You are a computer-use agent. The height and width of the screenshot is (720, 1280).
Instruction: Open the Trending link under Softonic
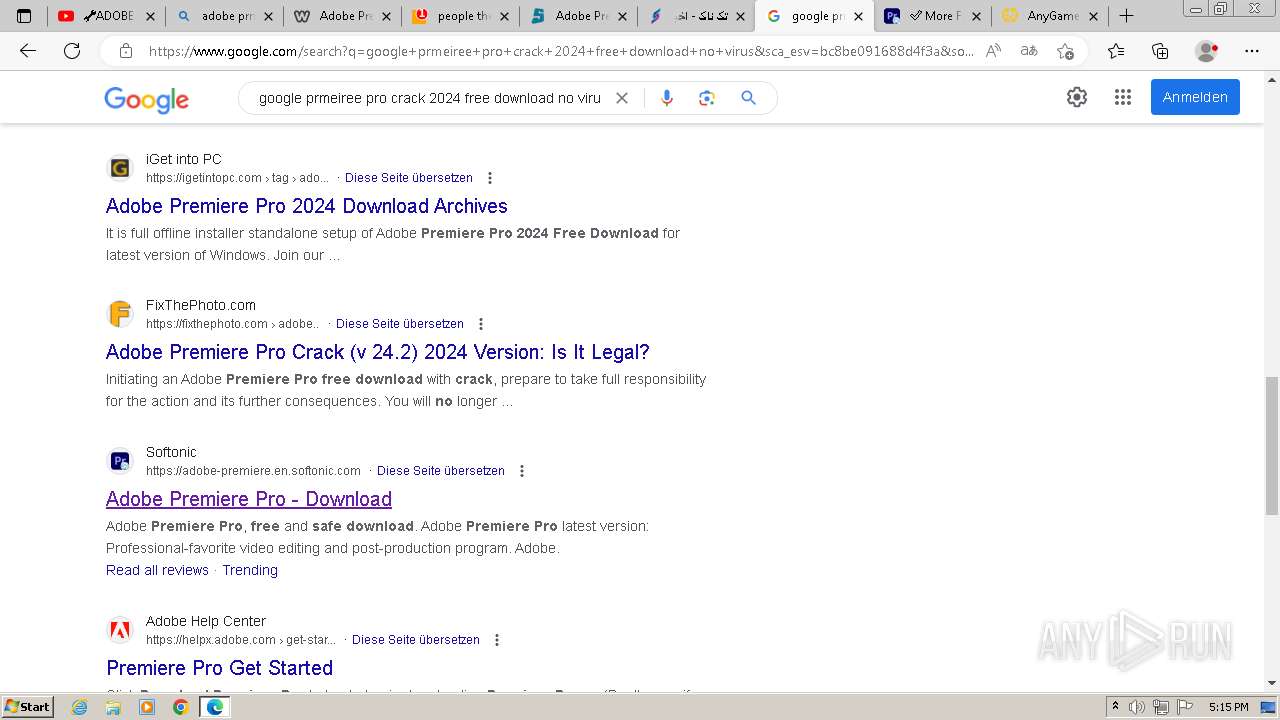click(x=250, y=570)
